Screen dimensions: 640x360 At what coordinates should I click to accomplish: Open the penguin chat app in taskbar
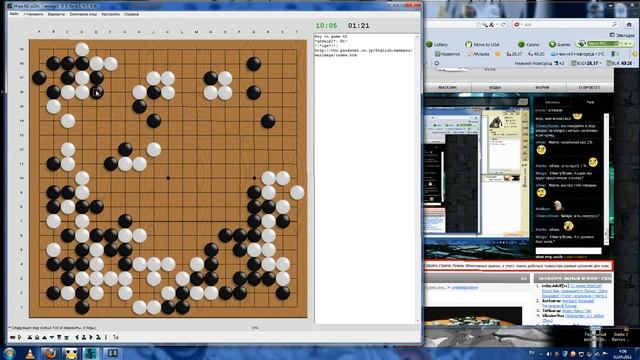(x=72, y=353)
